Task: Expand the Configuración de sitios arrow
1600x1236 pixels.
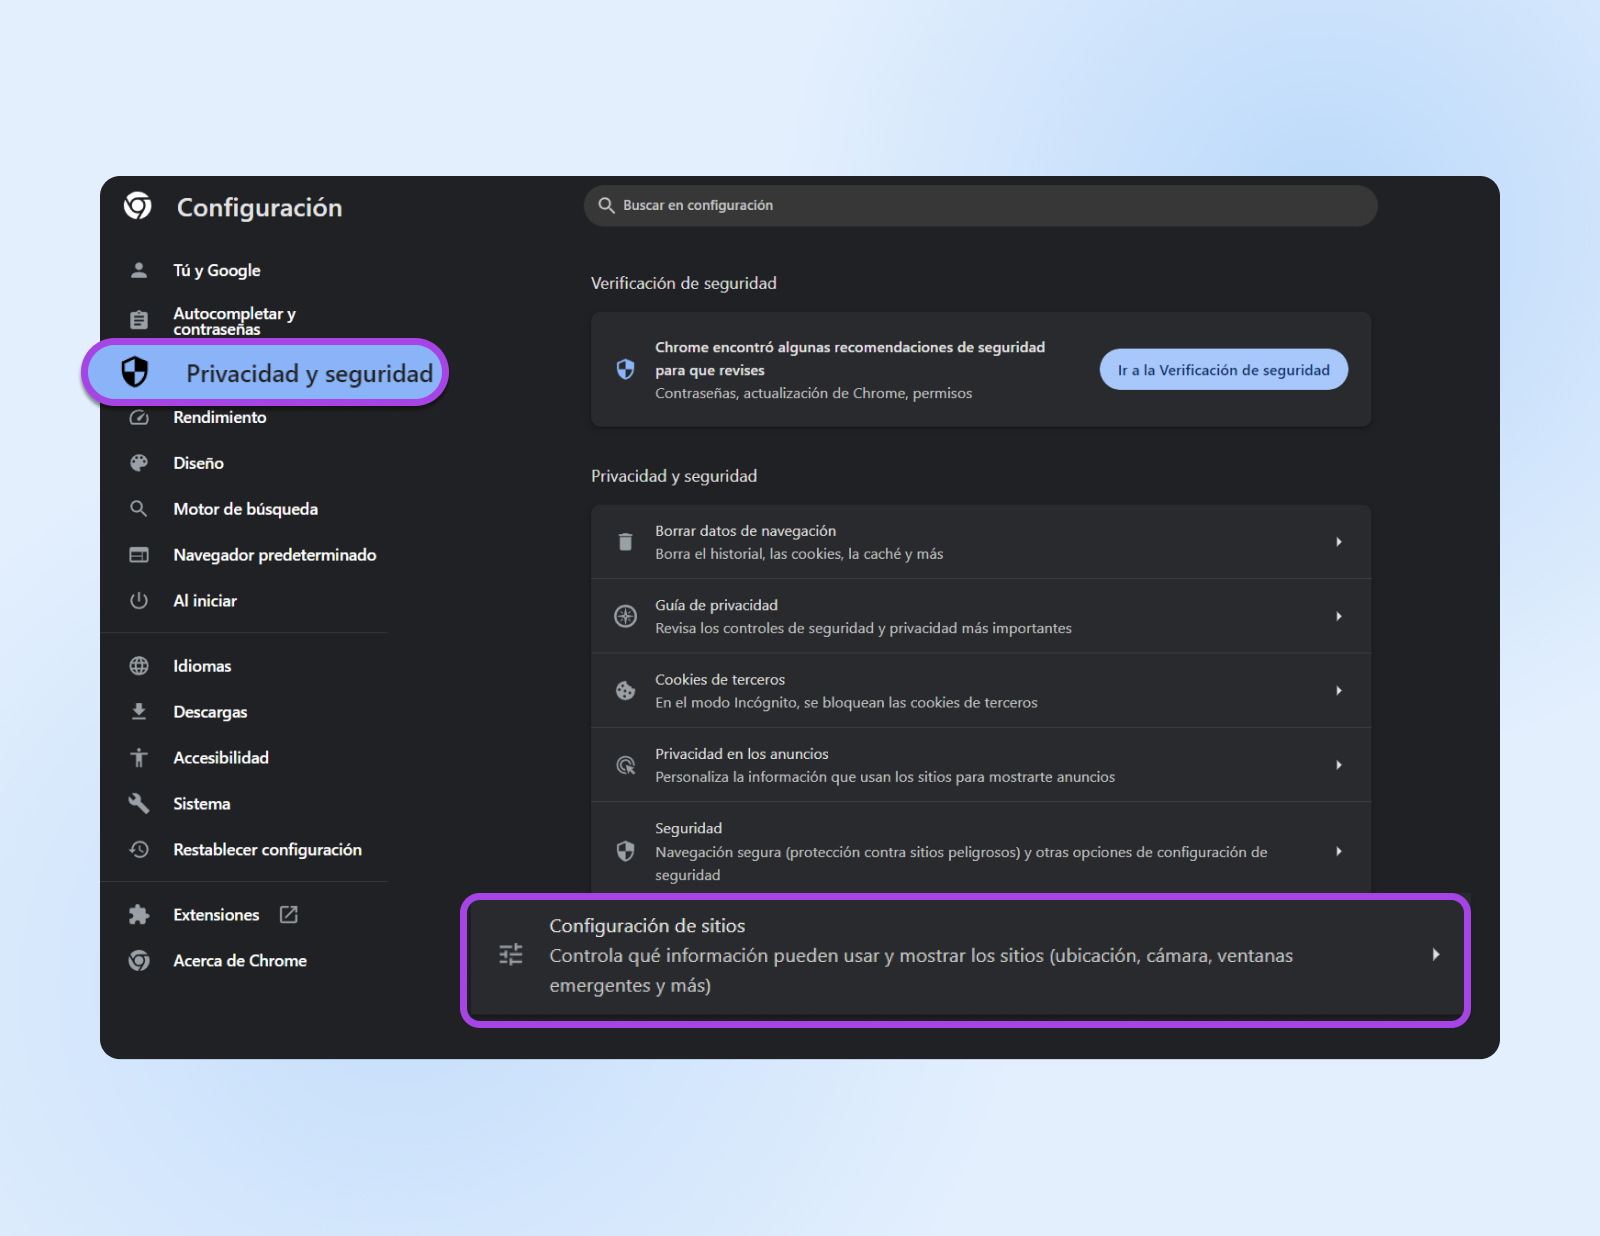Action: coord(1435,955)
